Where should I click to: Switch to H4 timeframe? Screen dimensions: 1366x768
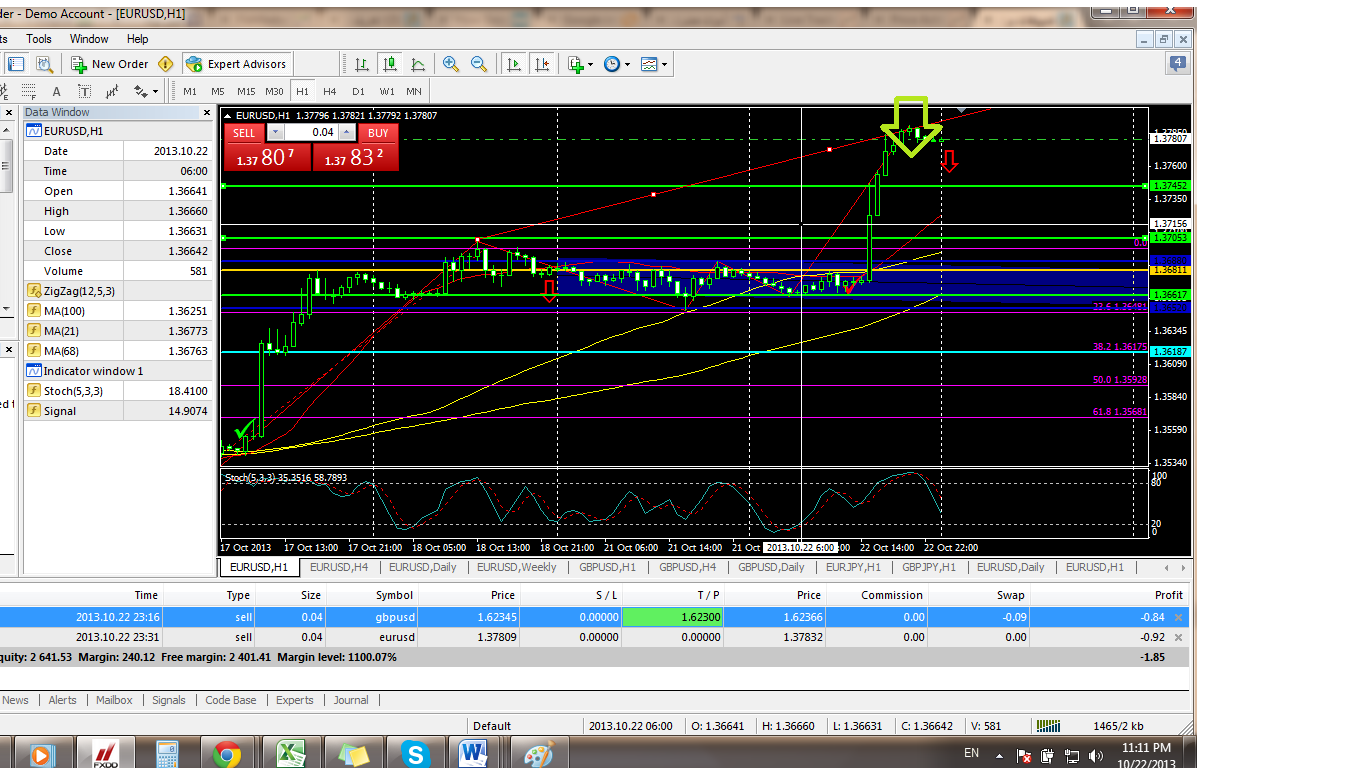[x=330, y=91]
